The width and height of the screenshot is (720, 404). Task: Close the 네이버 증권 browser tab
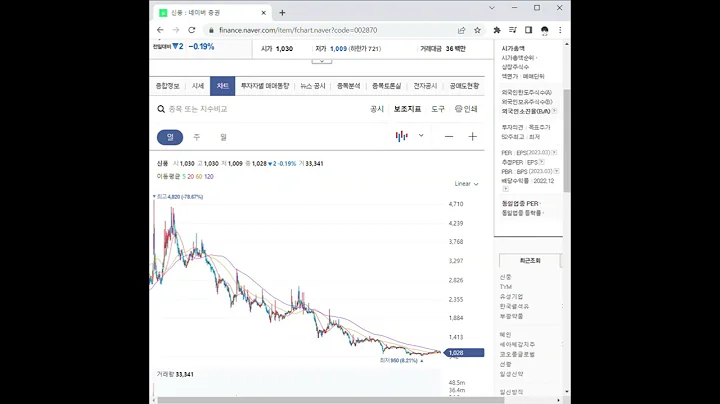[264, 13]
